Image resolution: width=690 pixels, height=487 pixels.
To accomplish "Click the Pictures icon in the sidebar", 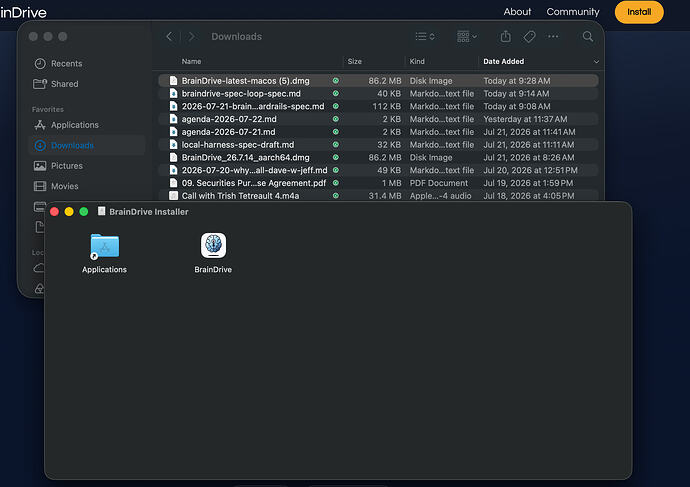I will click(x=40, y=166).
